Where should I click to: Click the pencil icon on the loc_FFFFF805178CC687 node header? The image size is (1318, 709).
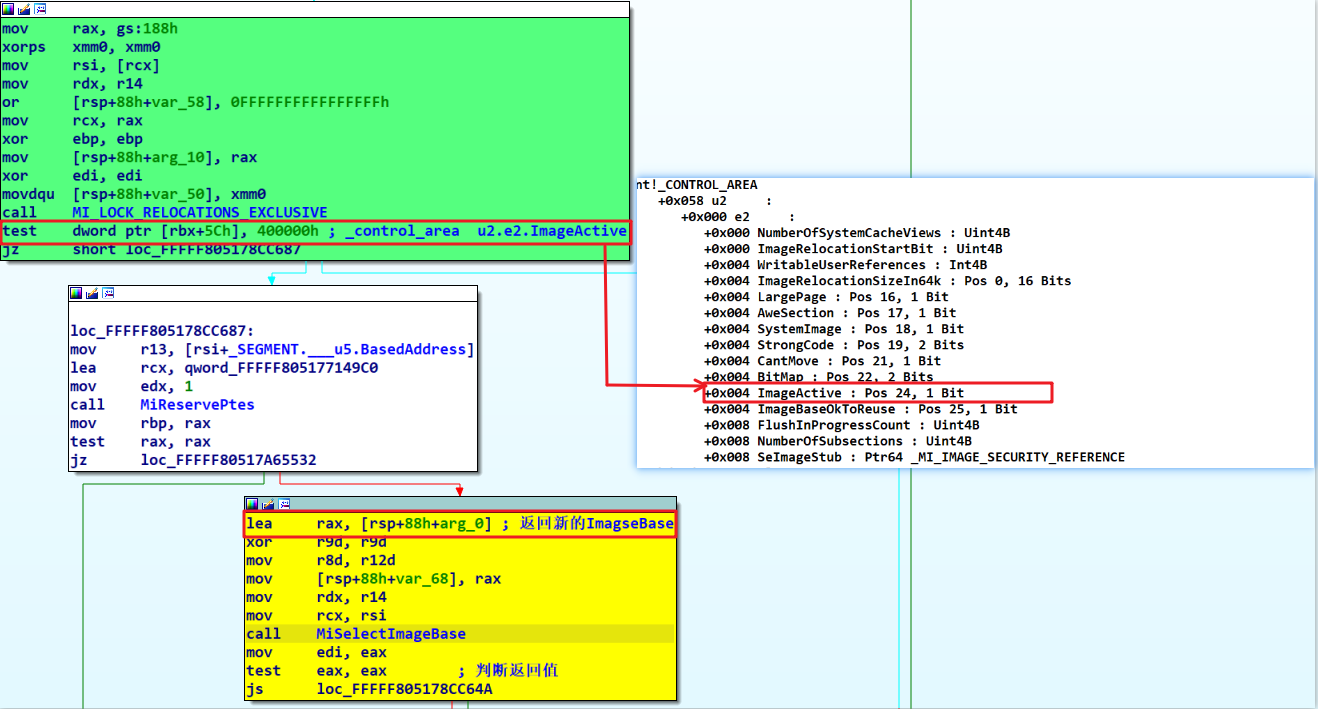(x=92, y=294)
